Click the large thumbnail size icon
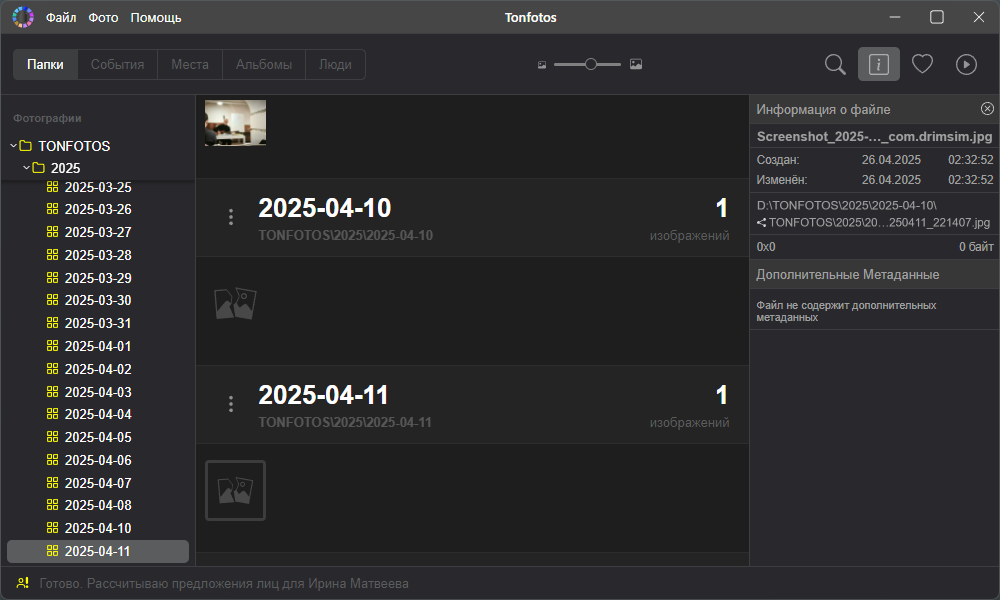 tap(636, 64)
